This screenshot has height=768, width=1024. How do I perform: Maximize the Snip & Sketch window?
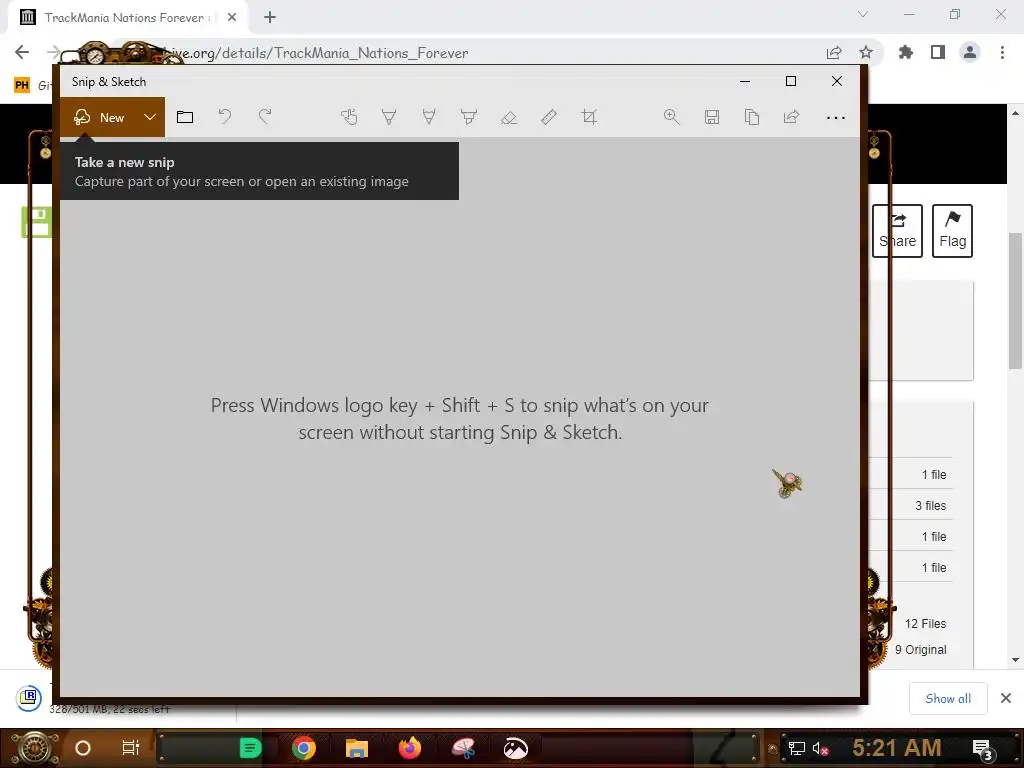pos(791,81)
